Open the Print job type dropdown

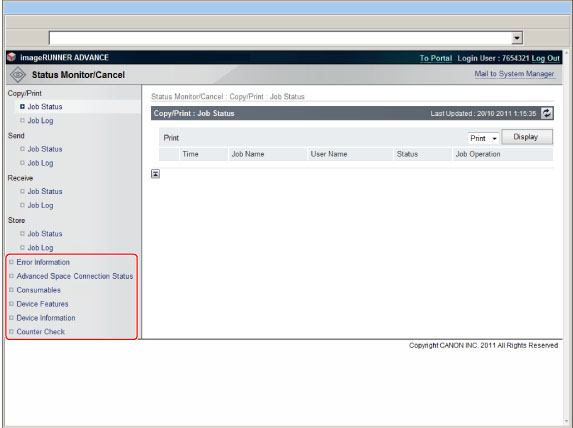(483, 138)
